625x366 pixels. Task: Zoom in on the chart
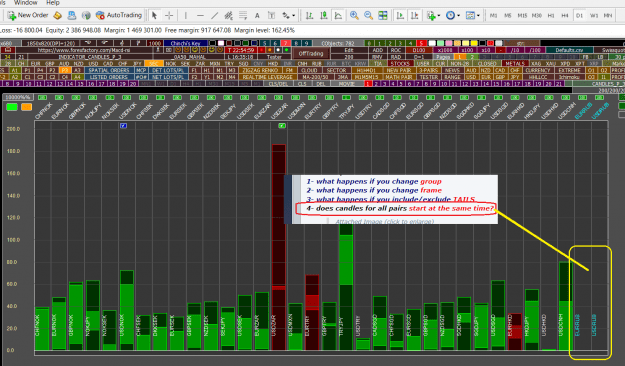(x=354, y=16)
